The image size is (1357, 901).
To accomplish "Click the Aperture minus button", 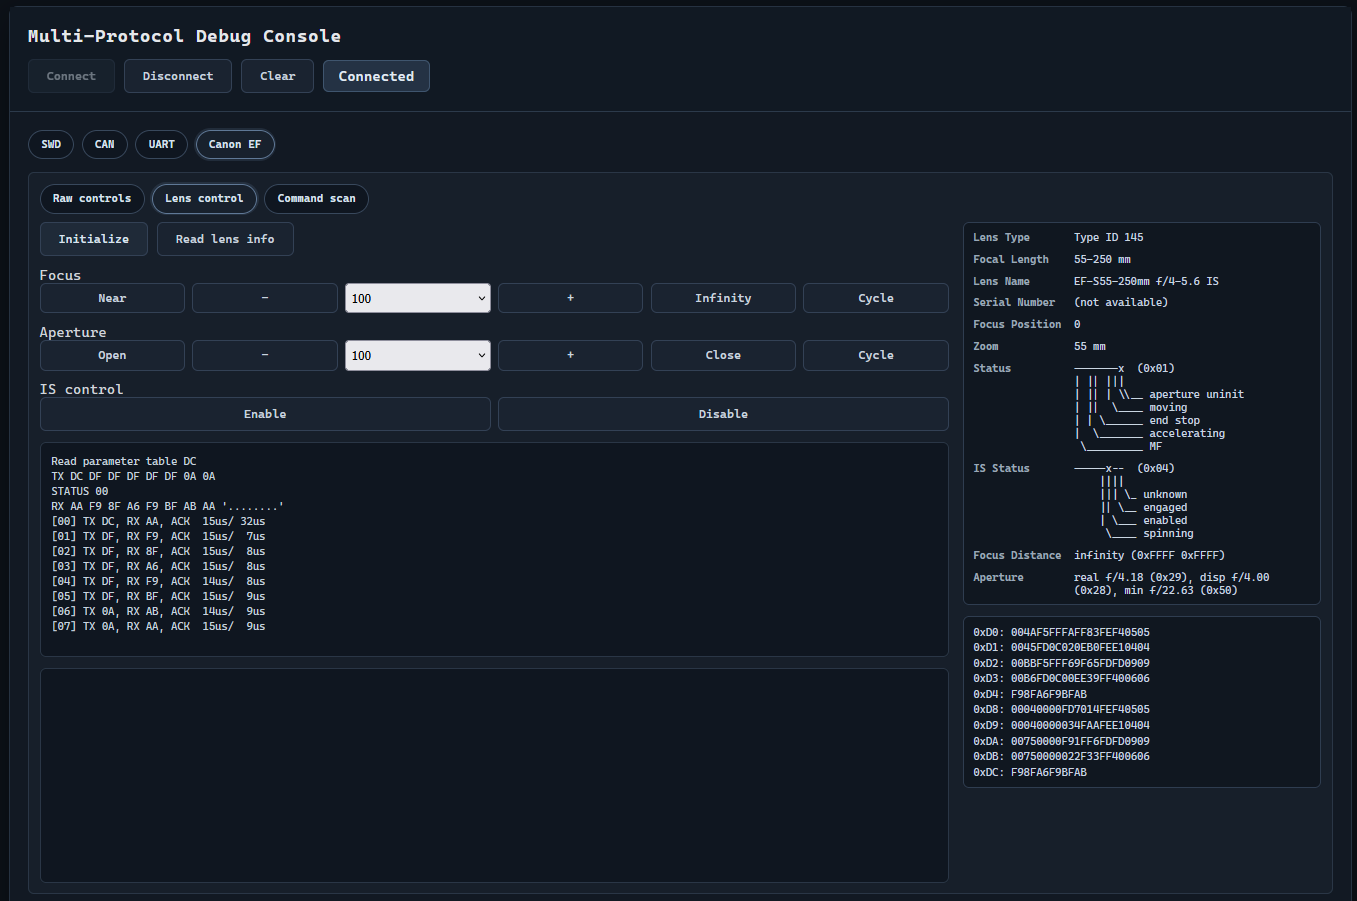I will tap(265, 355).
